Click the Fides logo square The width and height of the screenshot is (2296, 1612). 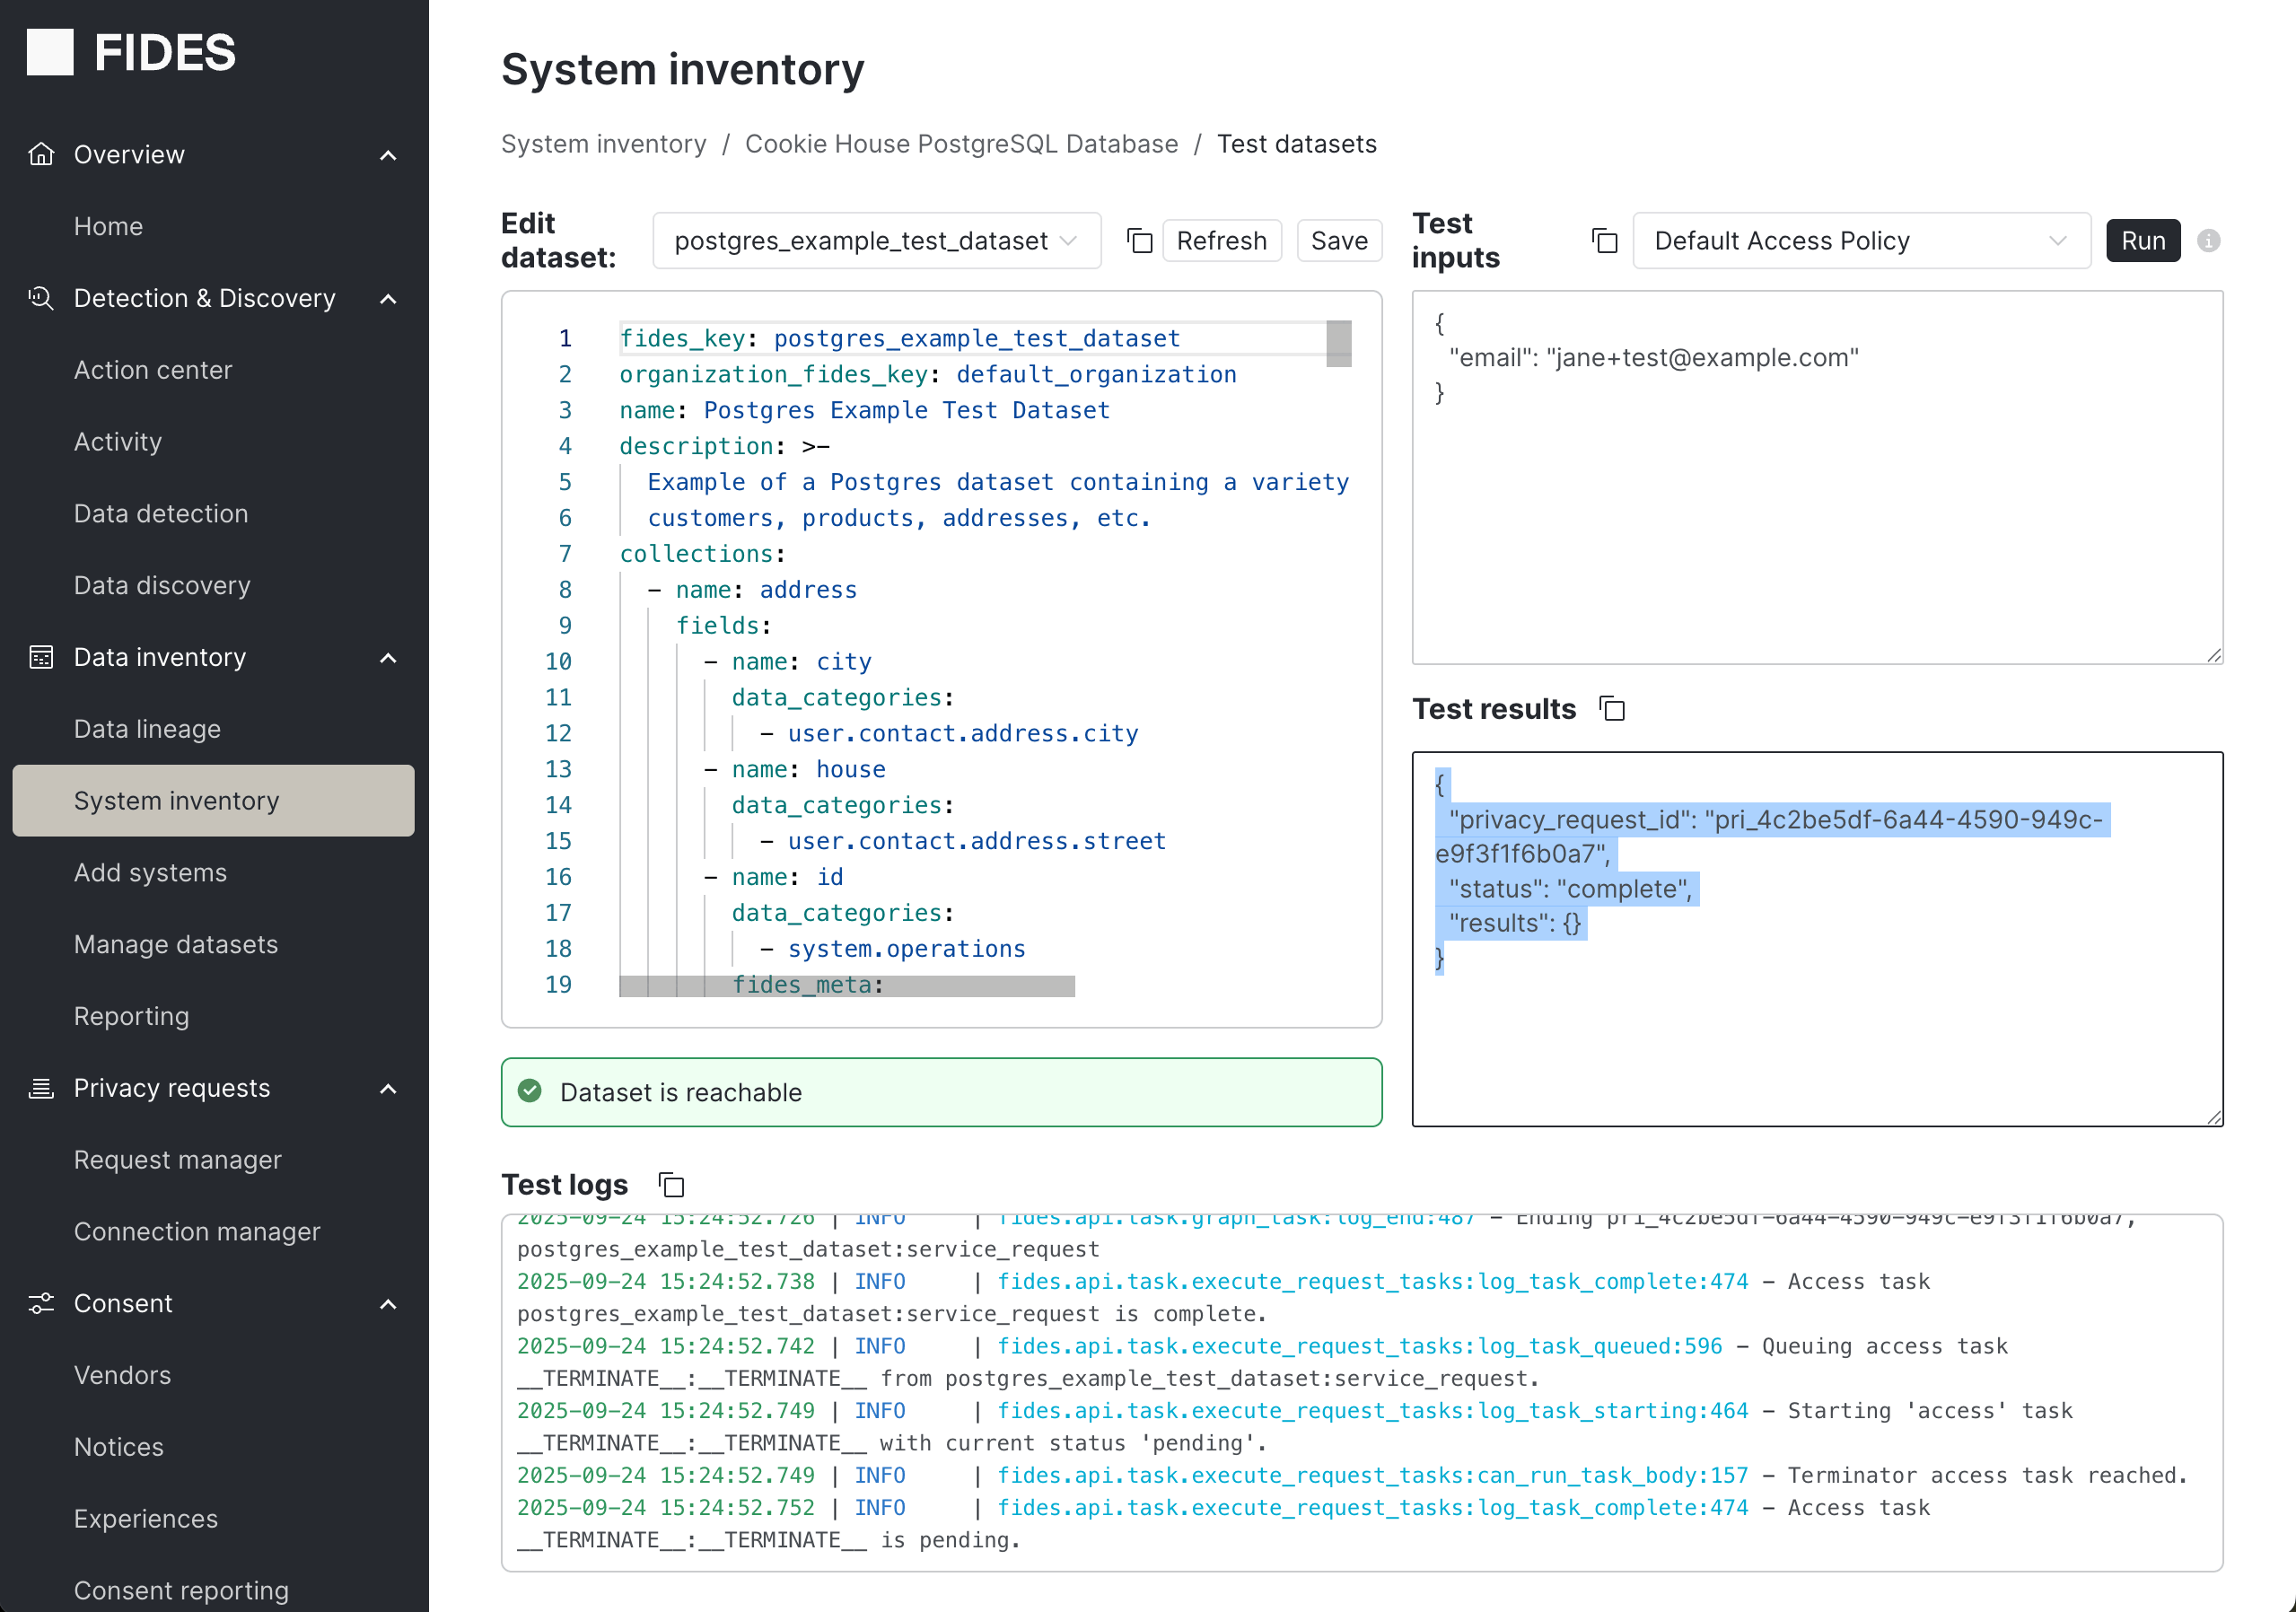pyautogui.click(x=50, y=52)
